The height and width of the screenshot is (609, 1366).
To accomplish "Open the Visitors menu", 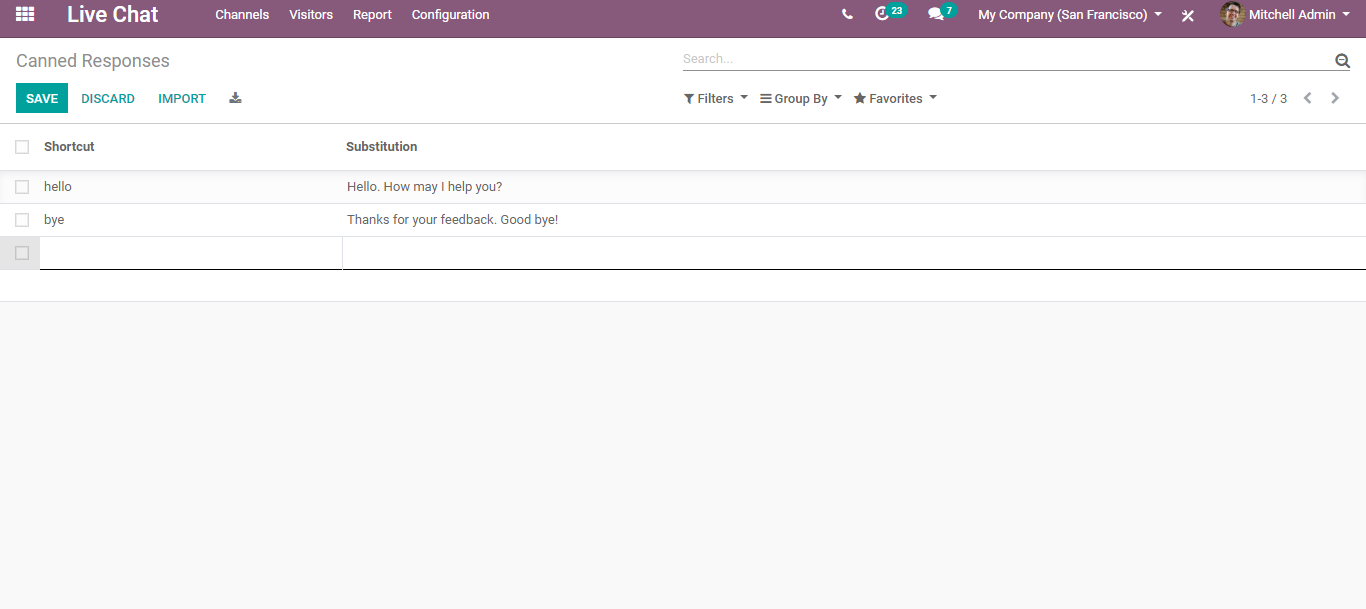I will [x=311, y=15].
